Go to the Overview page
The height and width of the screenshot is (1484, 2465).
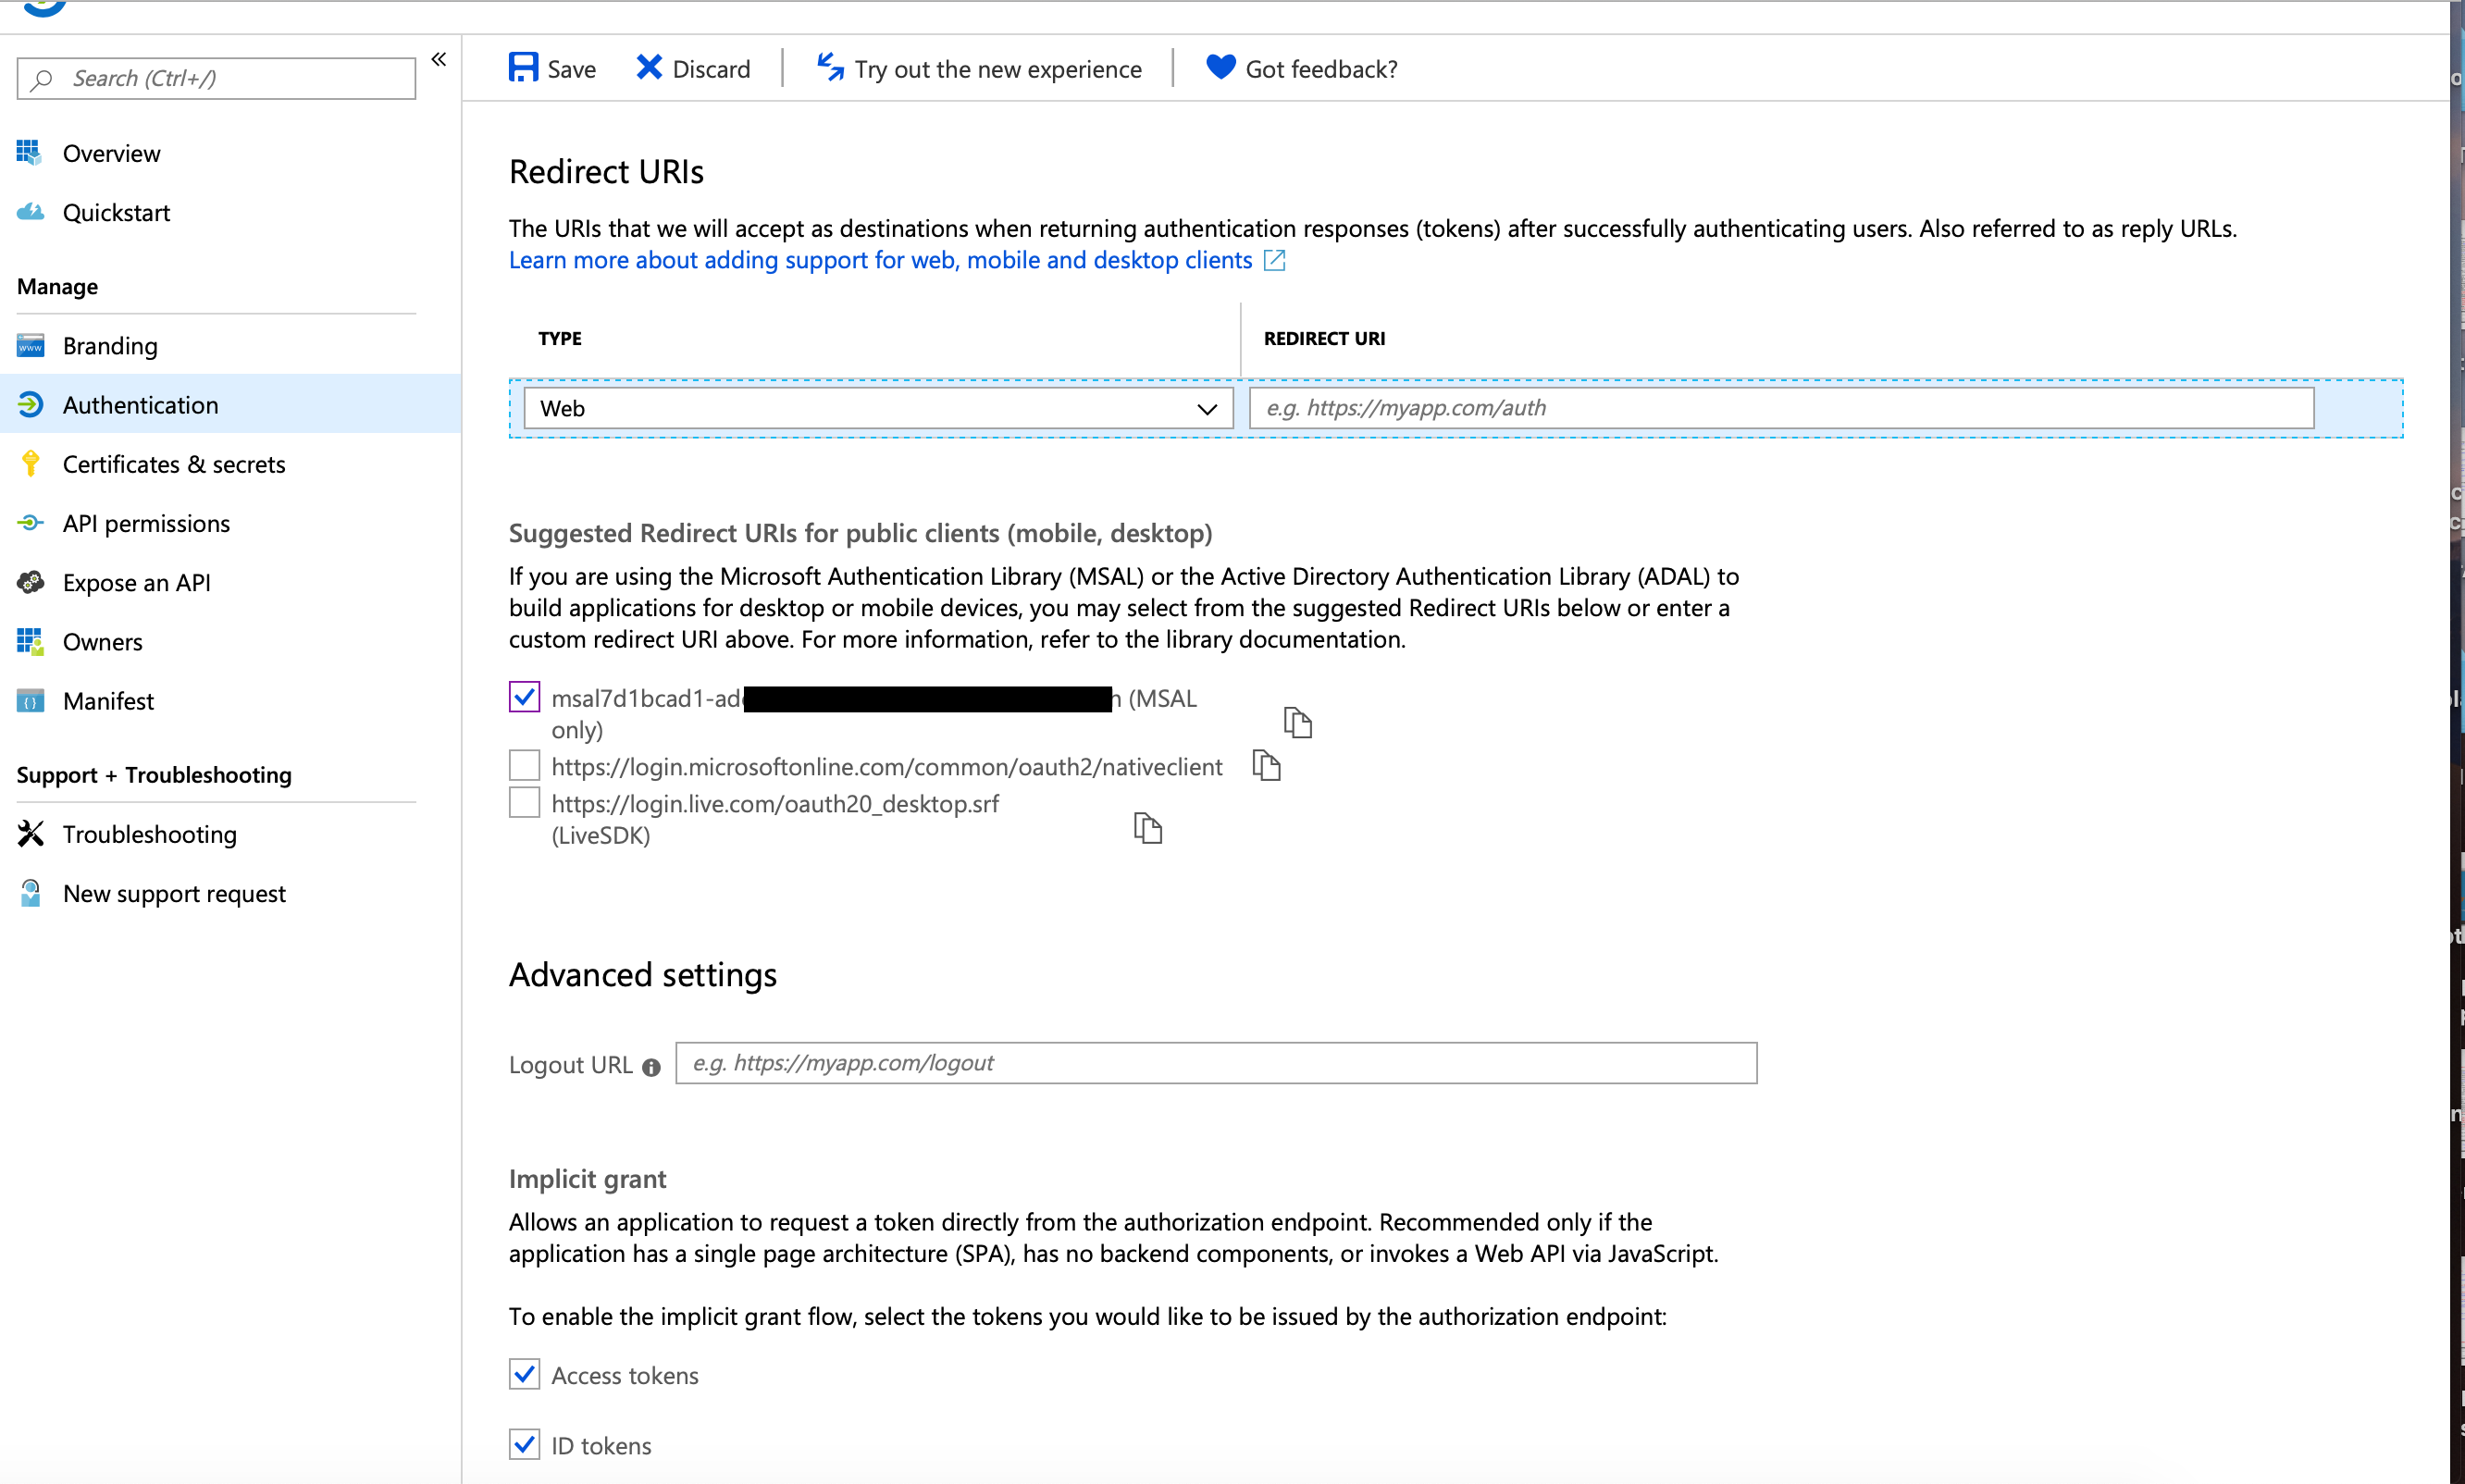click(x=111, y=152)
